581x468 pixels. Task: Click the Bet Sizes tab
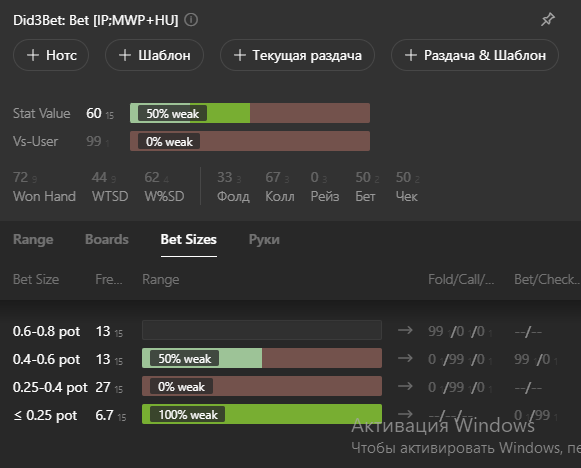[x=189, y=239]
